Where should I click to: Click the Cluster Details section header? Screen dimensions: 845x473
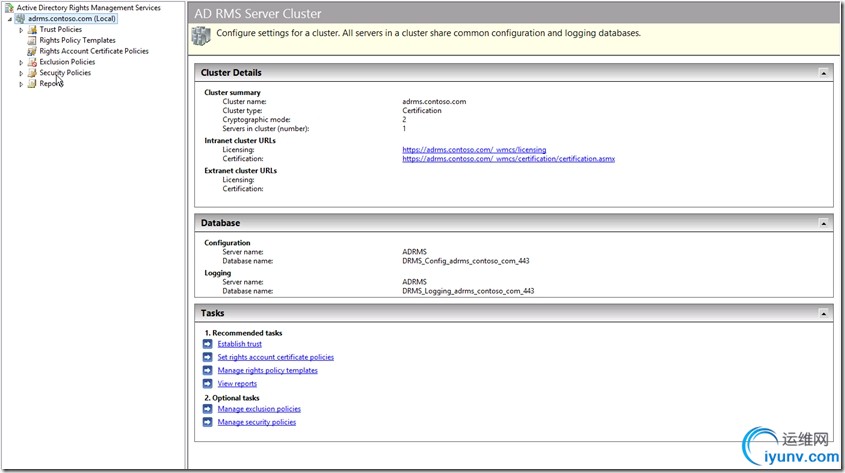(514, 73)
